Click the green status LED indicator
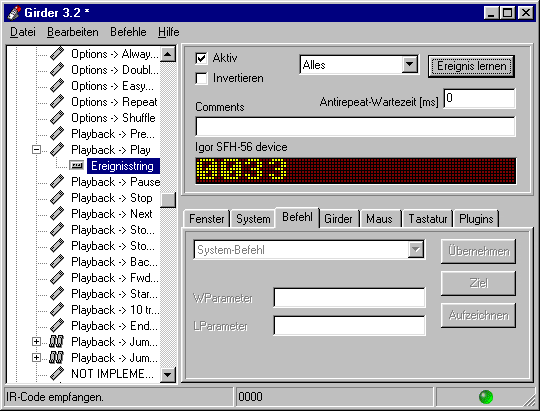Viewport: 540px width, 411px height. [486, 397]
